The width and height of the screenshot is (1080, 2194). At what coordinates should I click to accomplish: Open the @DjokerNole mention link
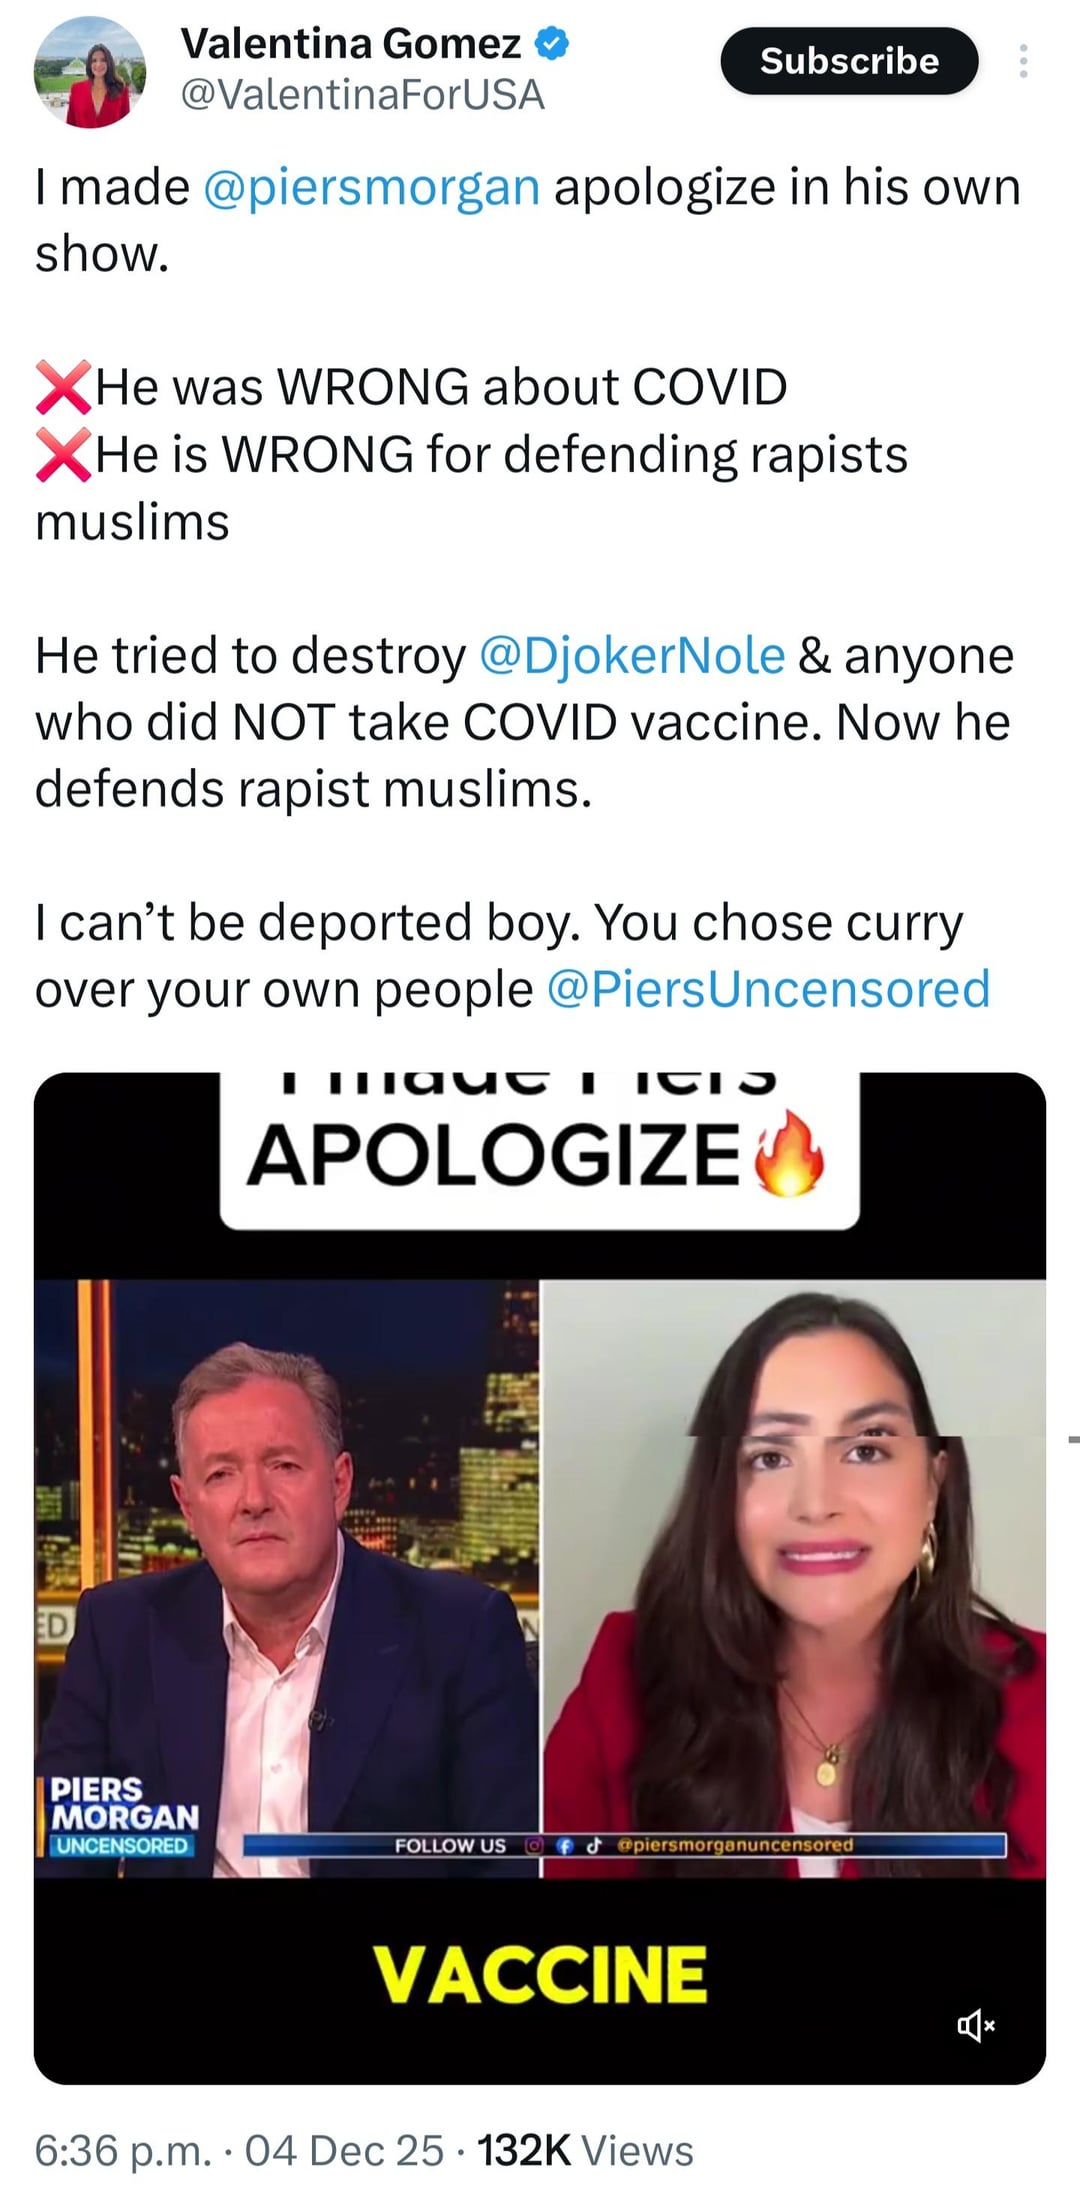click(x=632, y=656)
